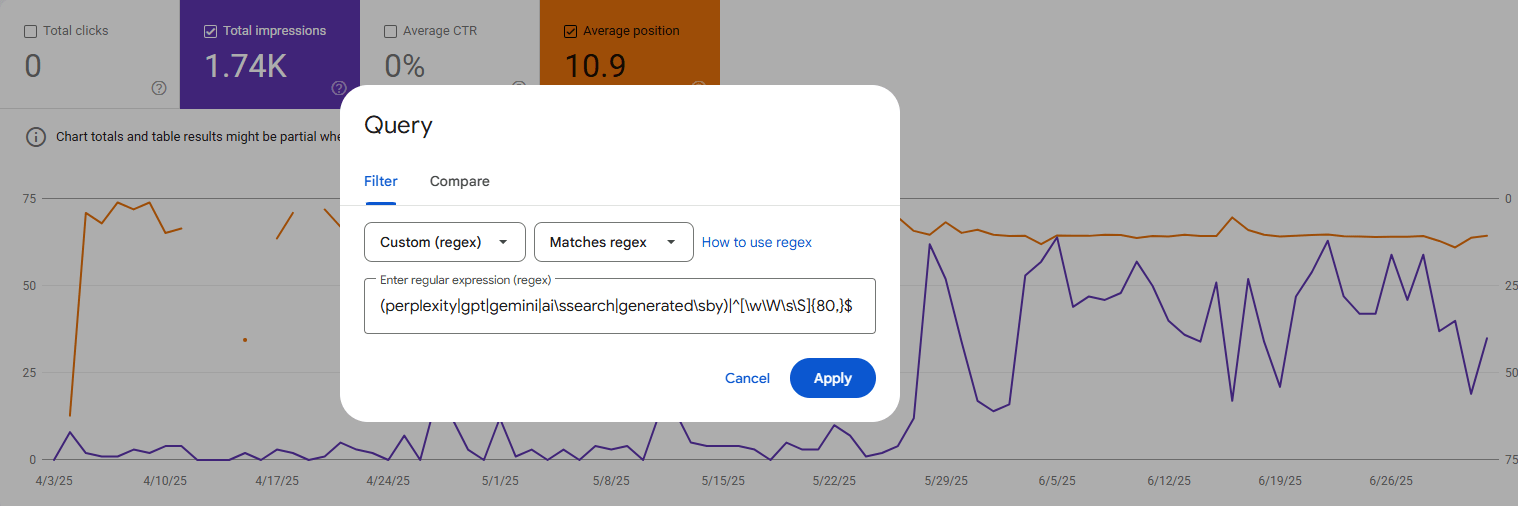Click the 6/5/25 date label on the axis
This screenshot has width=1518, height=506.
[x=1056, y=481]
